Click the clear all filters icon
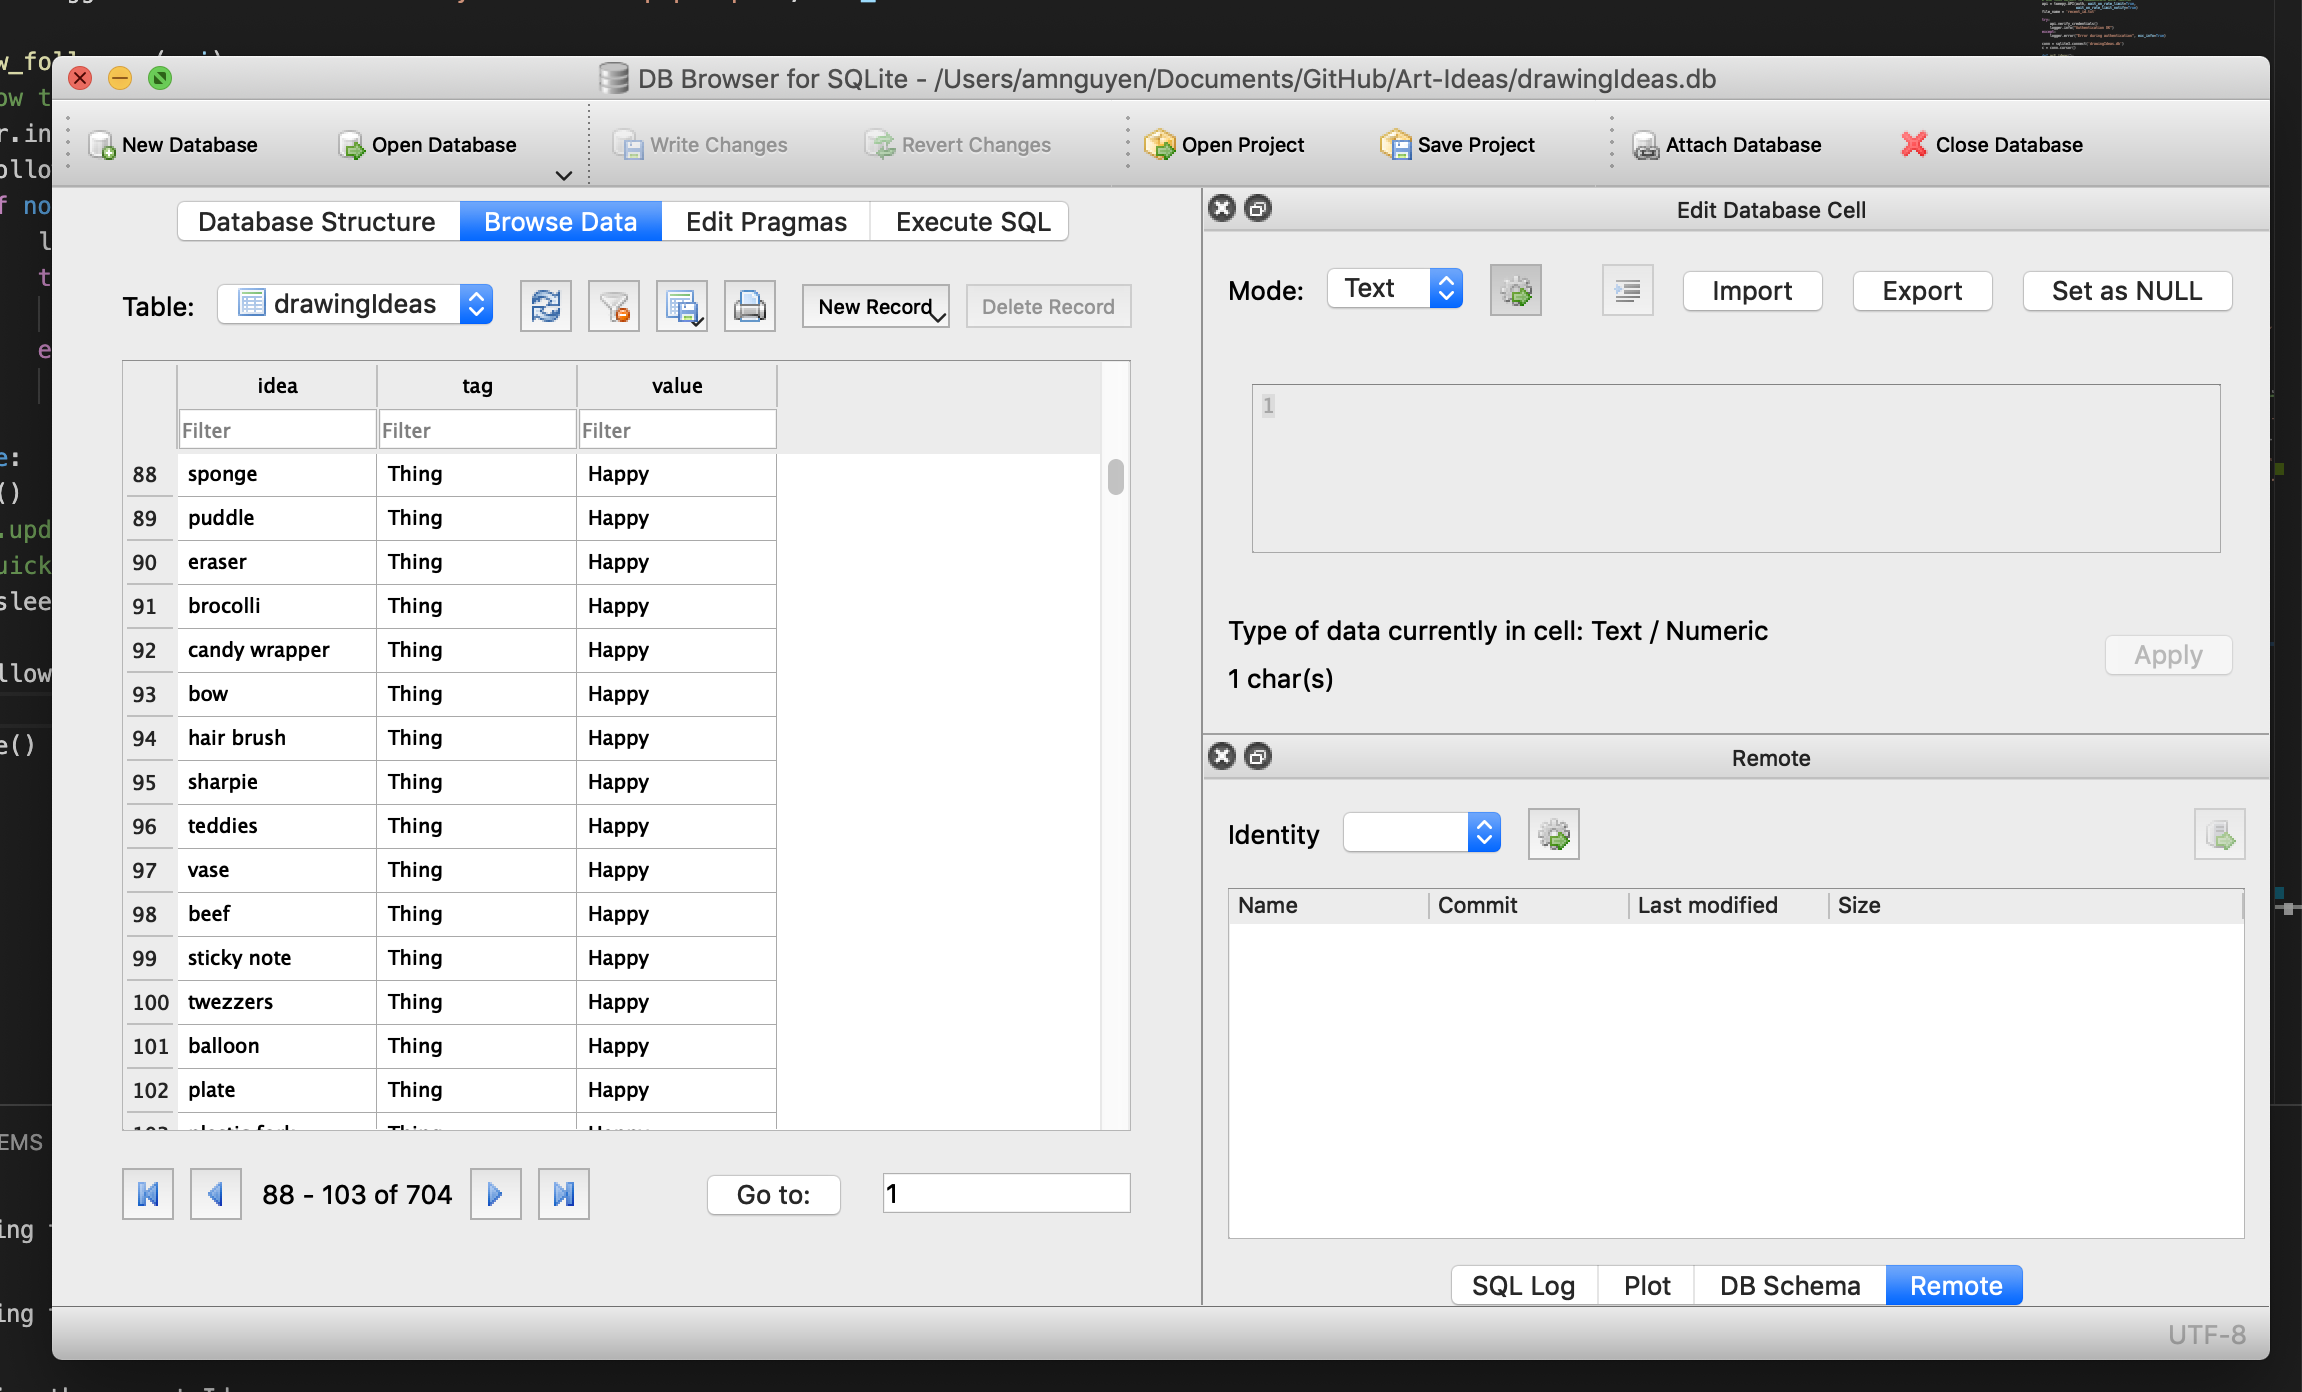 pos(613,306)
